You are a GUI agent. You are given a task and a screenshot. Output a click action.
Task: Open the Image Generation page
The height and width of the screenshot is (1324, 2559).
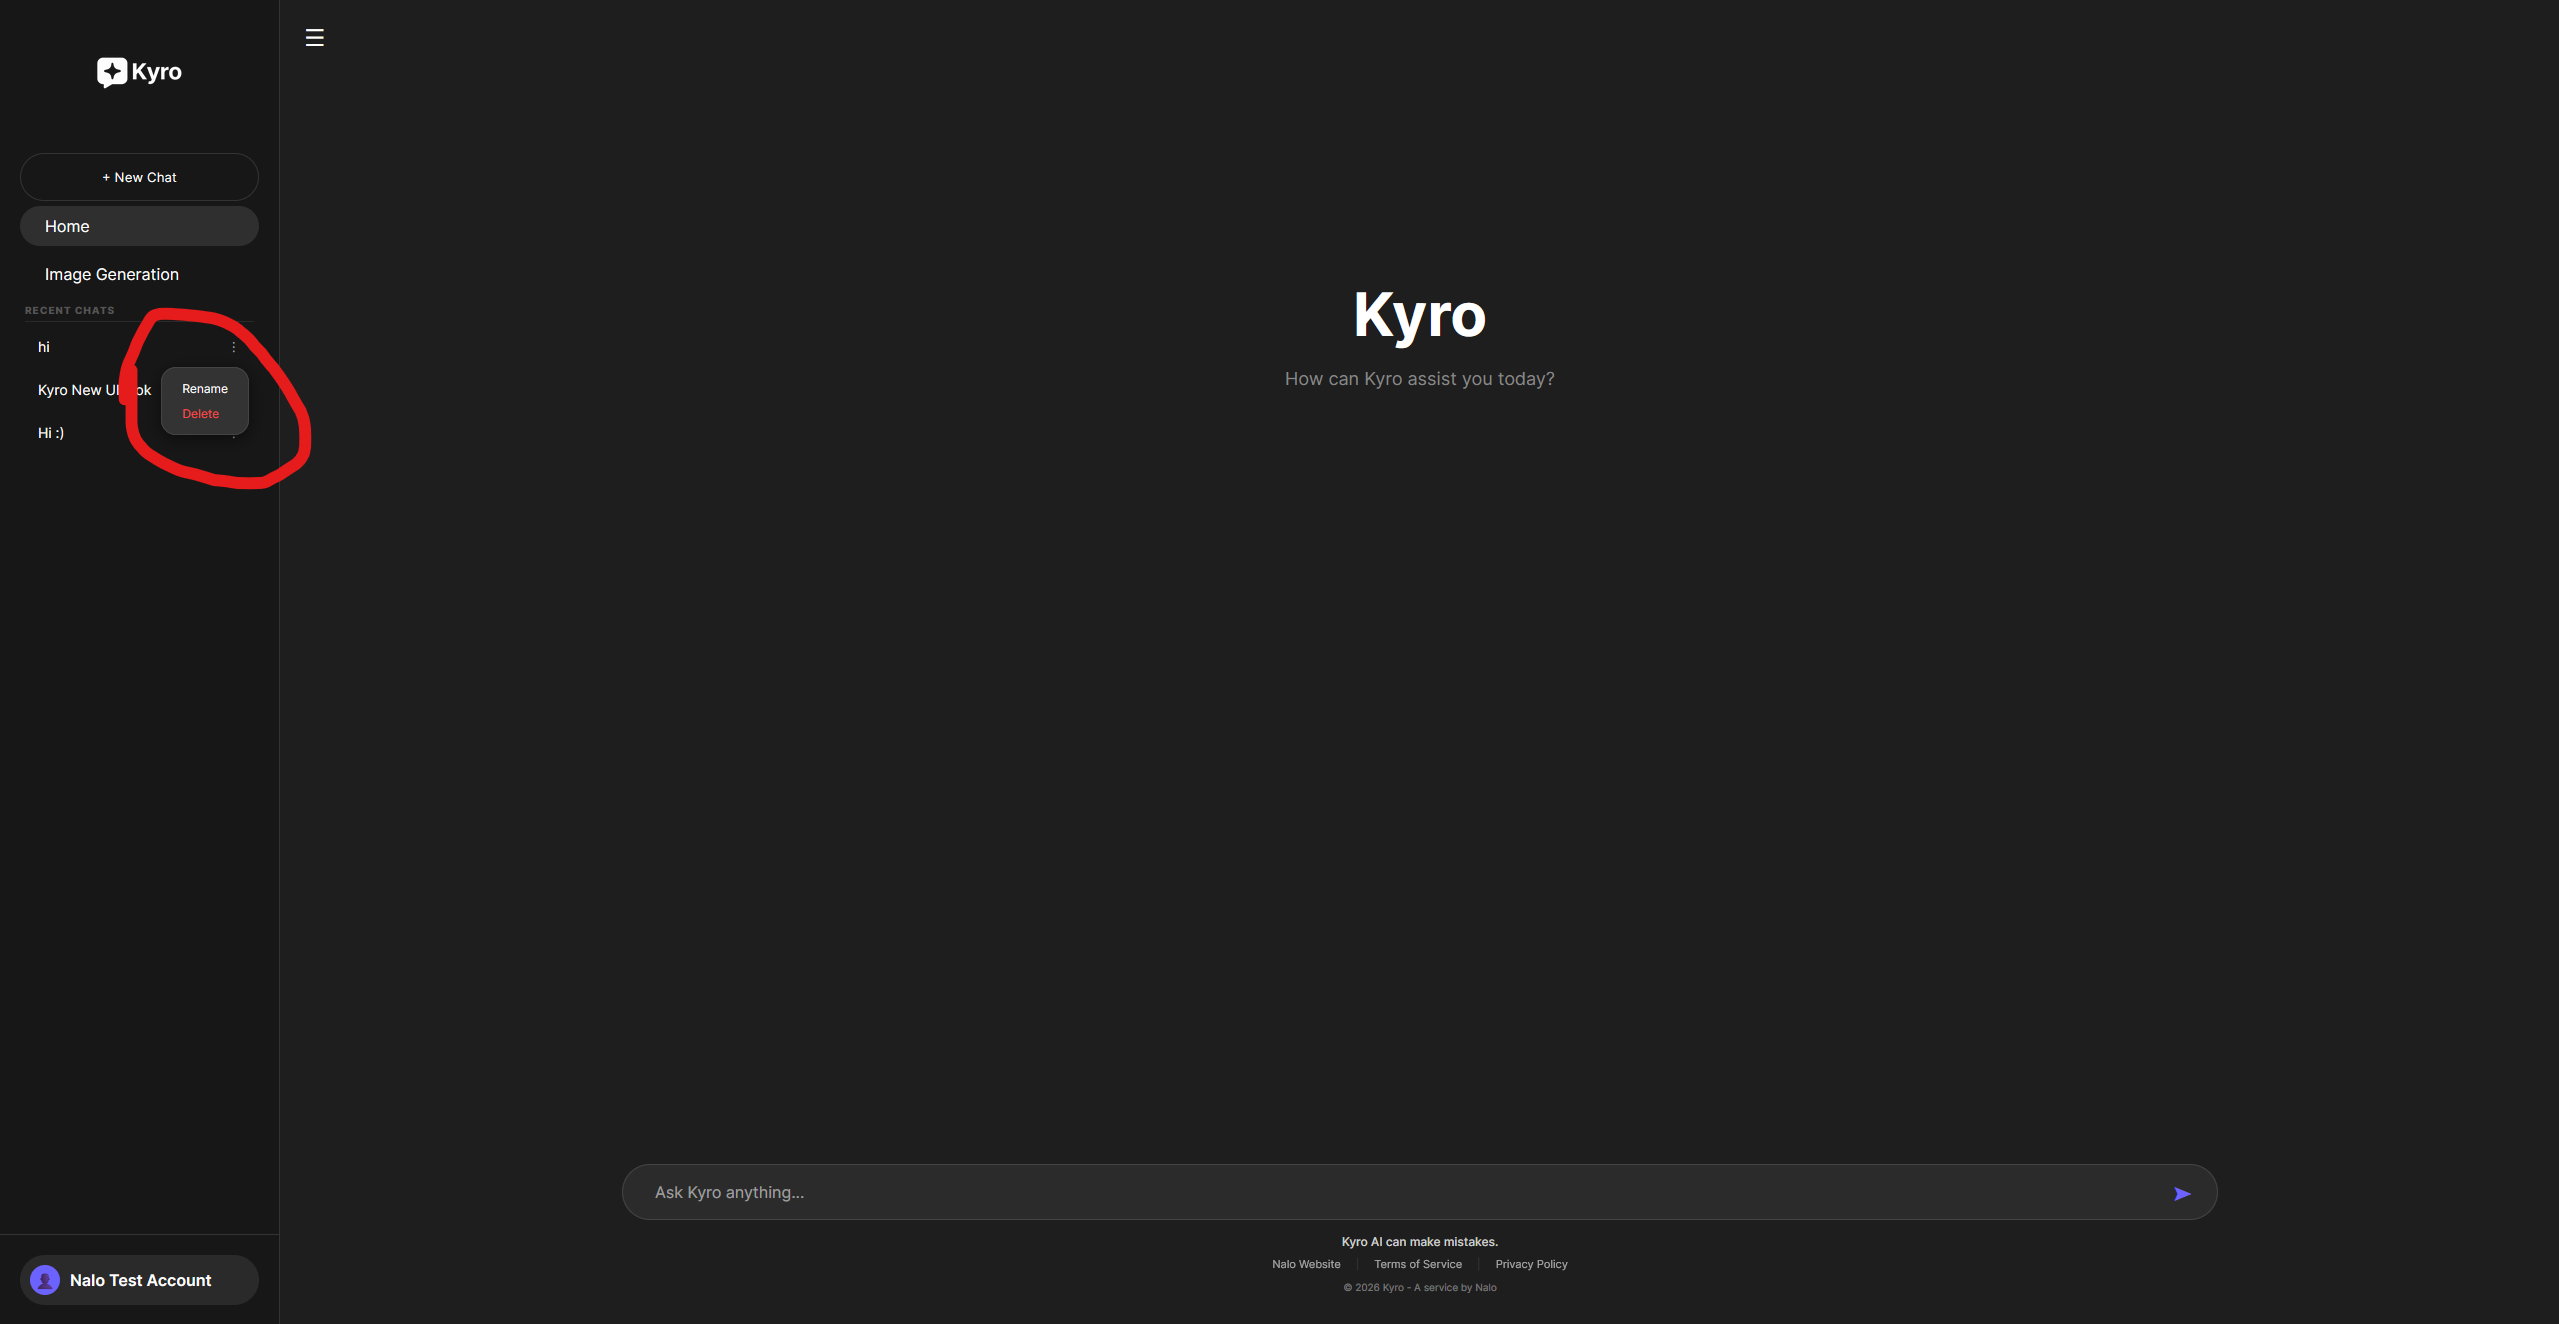click(x=112, y=274)
